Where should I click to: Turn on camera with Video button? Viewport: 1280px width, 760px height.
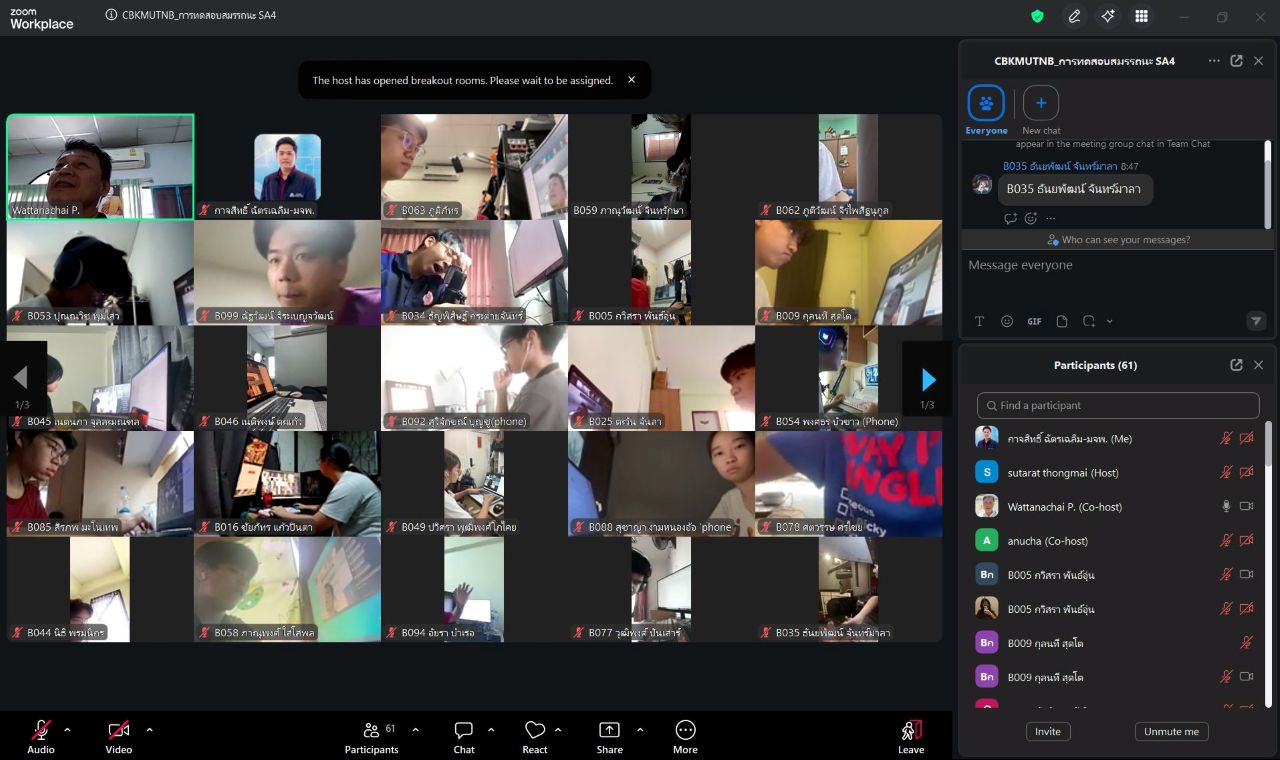(119, 731)
